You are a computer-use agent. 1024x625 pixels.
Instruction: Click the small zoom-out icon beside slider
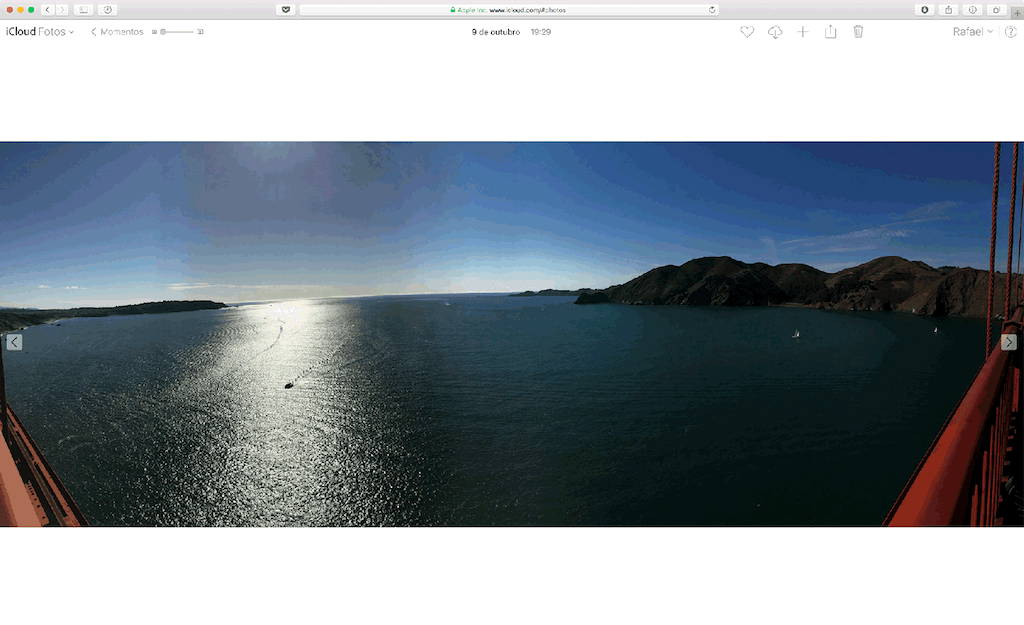coord(154,31)
